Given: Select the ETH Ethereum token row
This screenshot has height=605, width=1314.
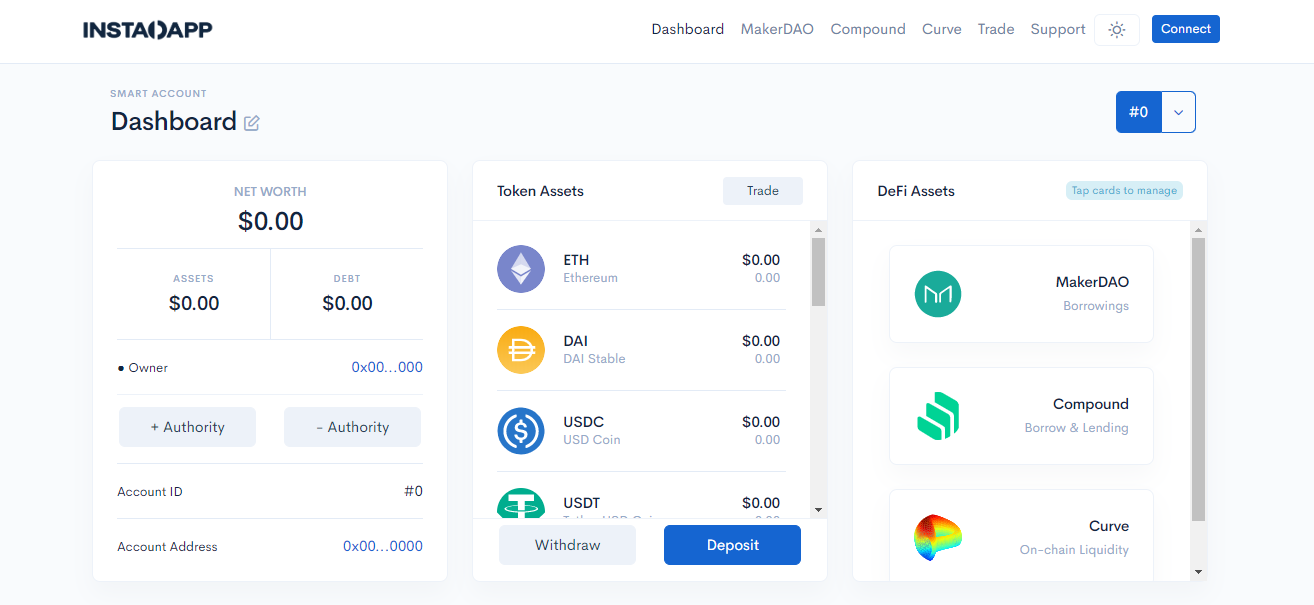Looking at the screenshot, I should point(641,269).
